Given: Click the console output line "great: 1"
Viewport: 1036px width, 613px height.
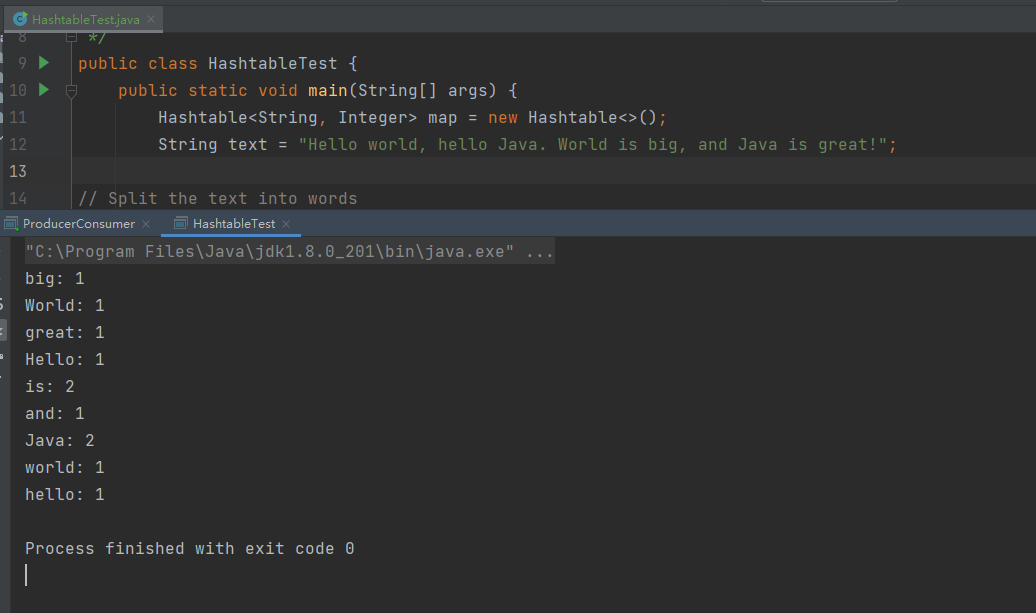Looking at the screenshot, I should tap(65, 333).
